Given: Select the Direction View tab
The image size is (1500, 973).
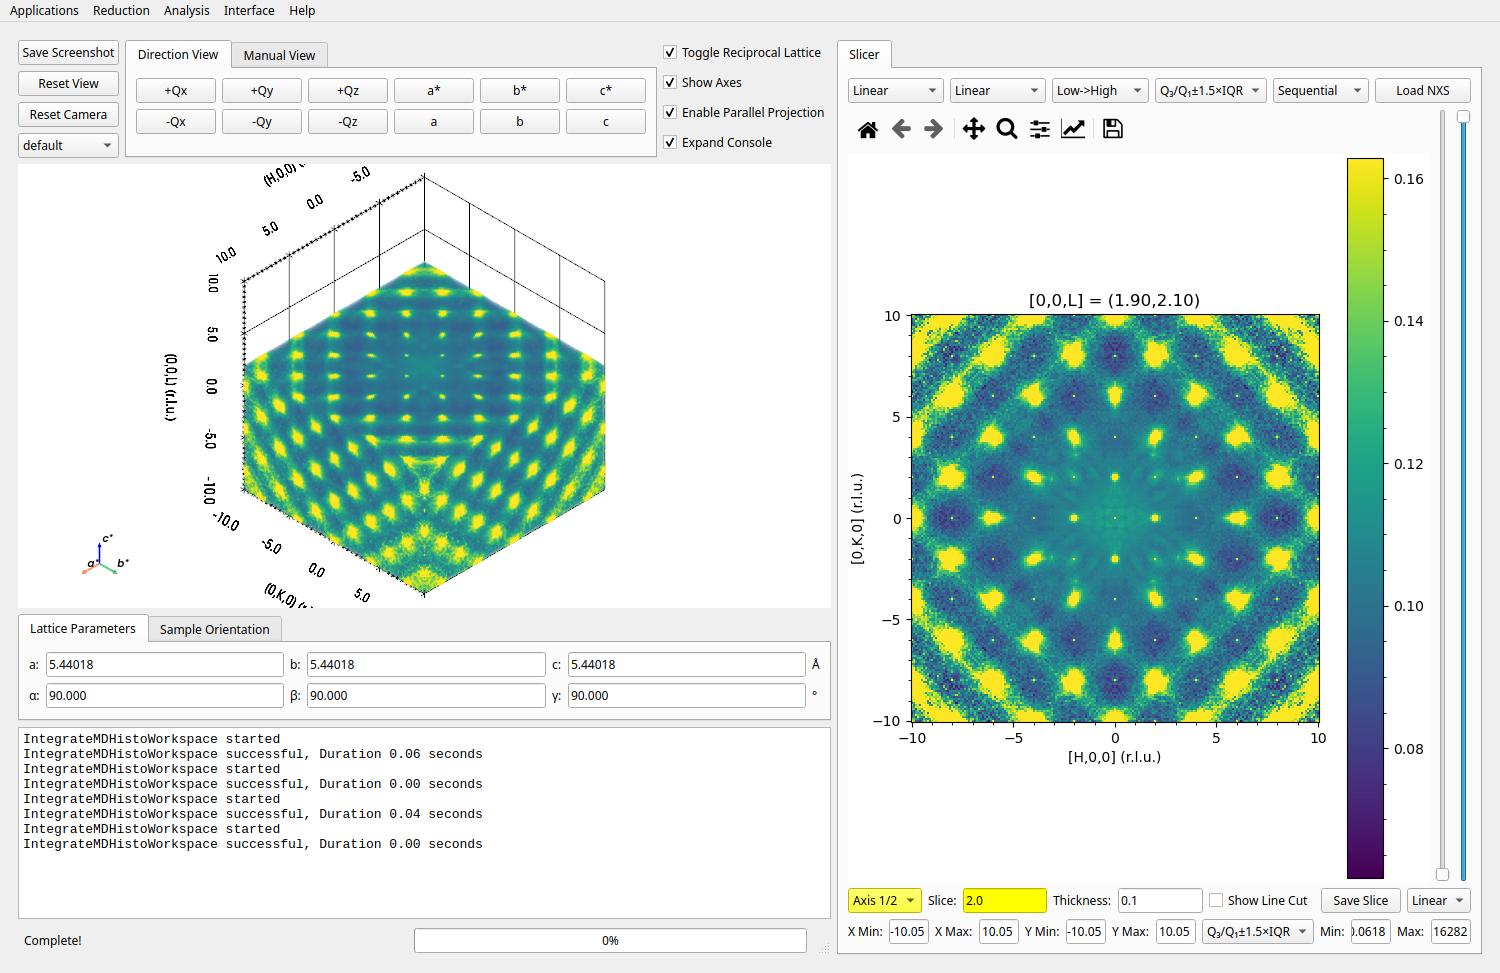Looking at the screenshot, I should pyautogui.click(x=178, y=54).
